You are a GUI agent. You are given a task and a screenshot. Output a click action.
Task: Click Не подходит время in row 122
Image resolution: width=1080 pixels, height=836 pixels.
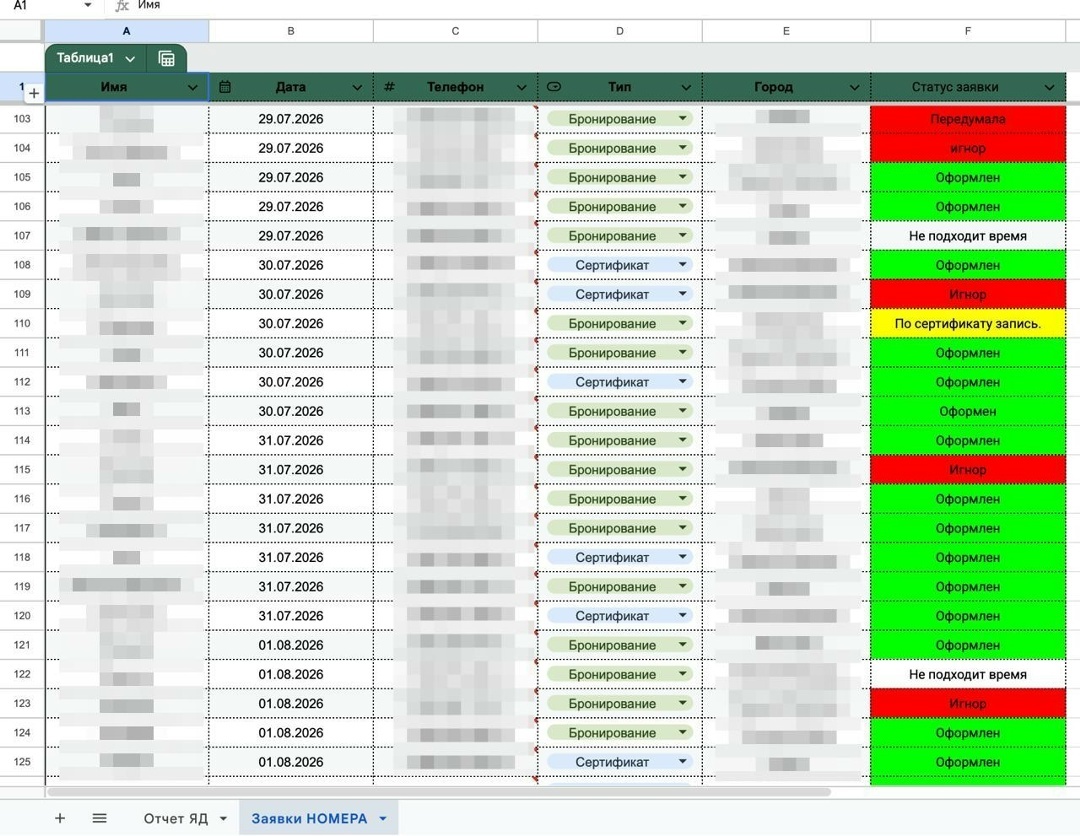[x=968, y=674]
